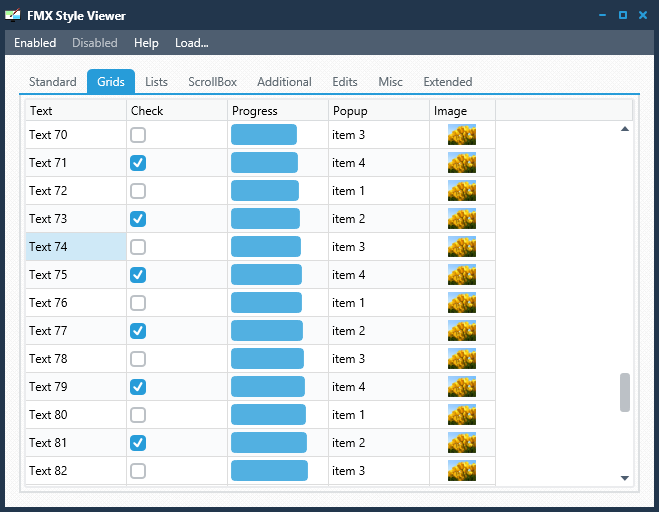Click the Text column header

[76, 111]
